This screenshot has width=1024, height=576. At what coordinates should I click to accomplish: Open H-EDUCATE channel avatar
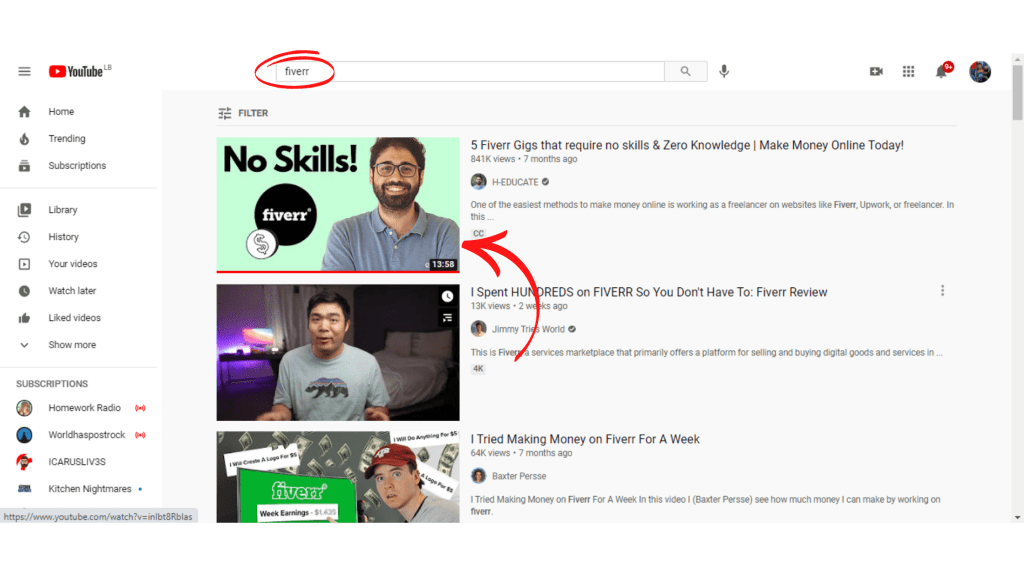click(479, 182)
